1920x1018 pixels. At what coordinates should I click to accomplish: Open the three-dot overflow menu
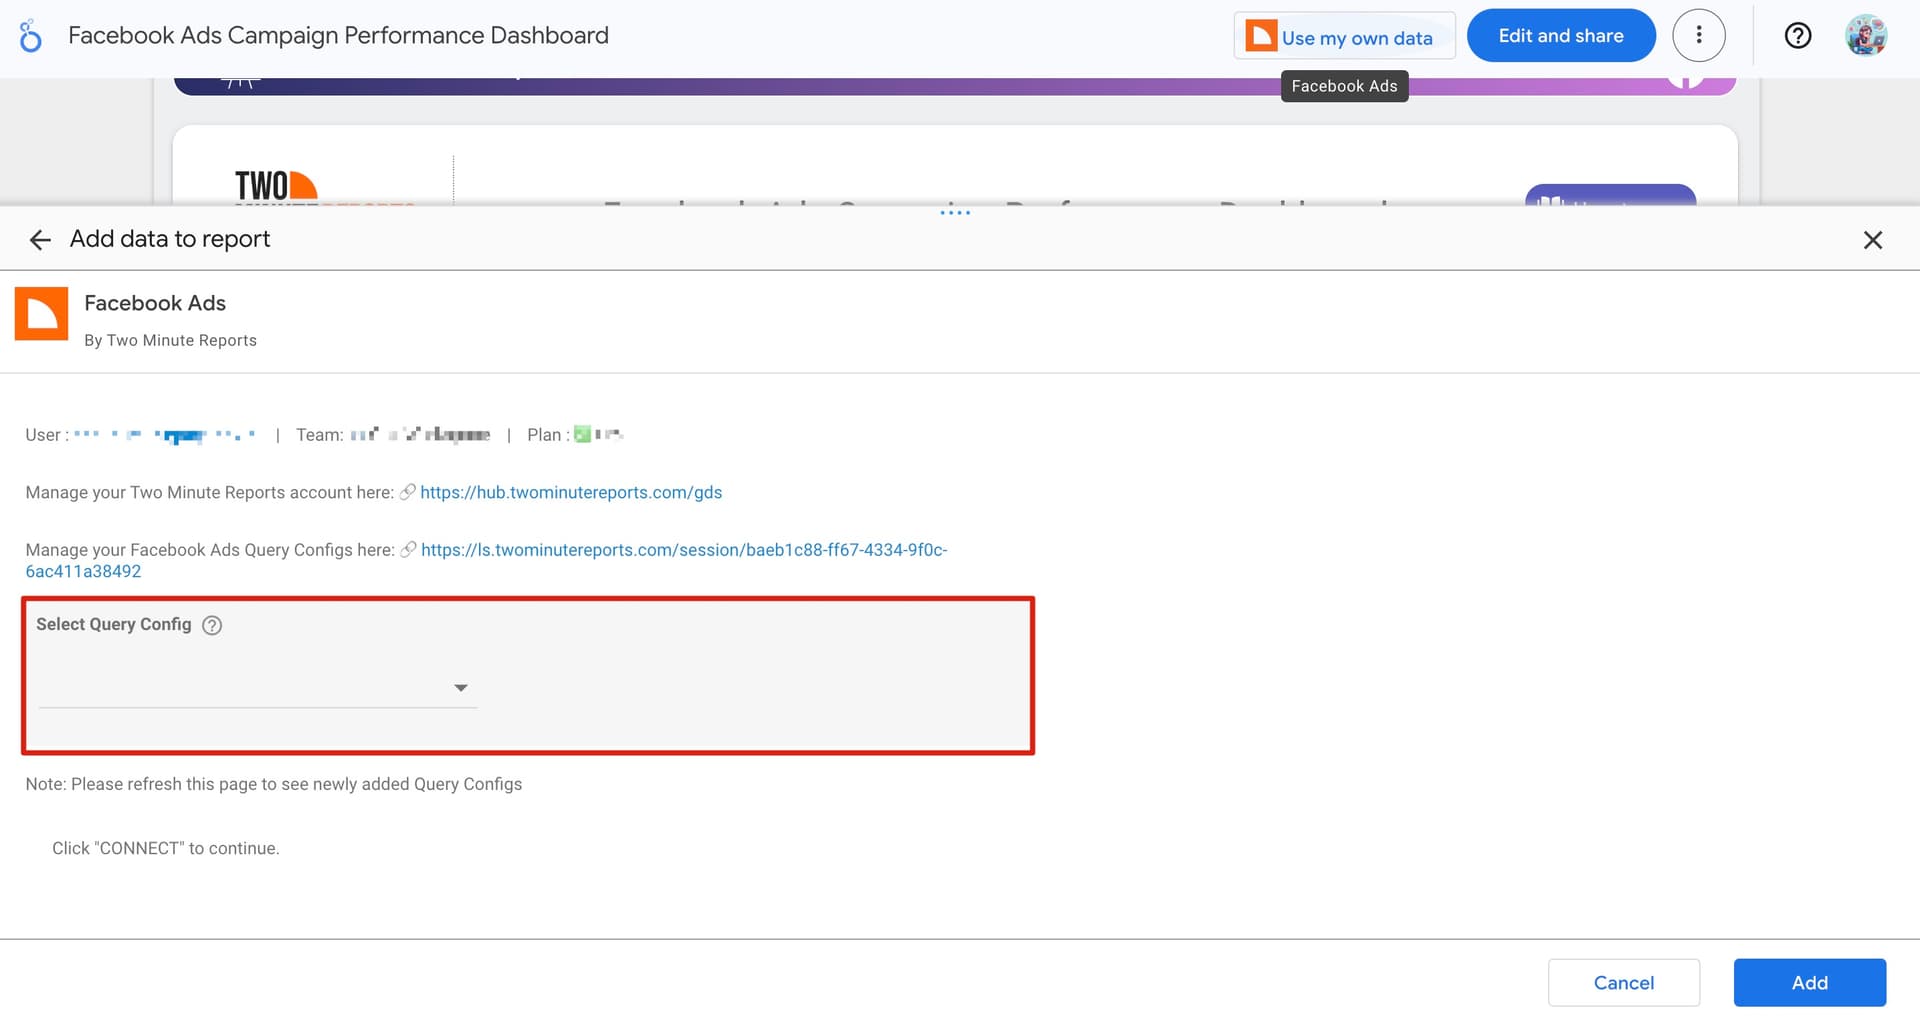coord(1698,35)
